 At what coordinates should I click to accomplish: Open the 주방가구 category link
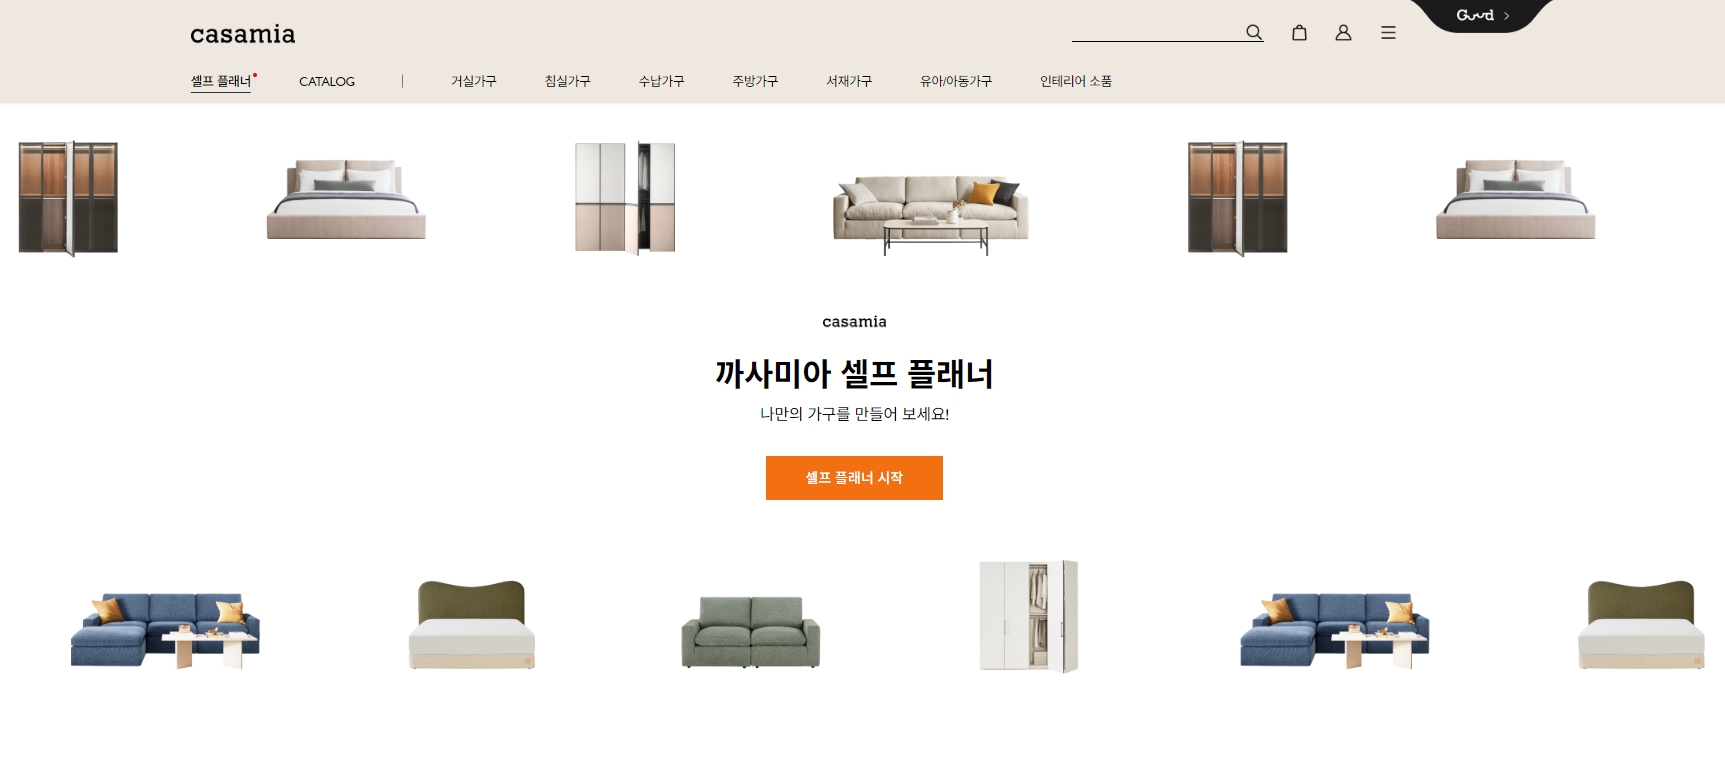point(755,81)
